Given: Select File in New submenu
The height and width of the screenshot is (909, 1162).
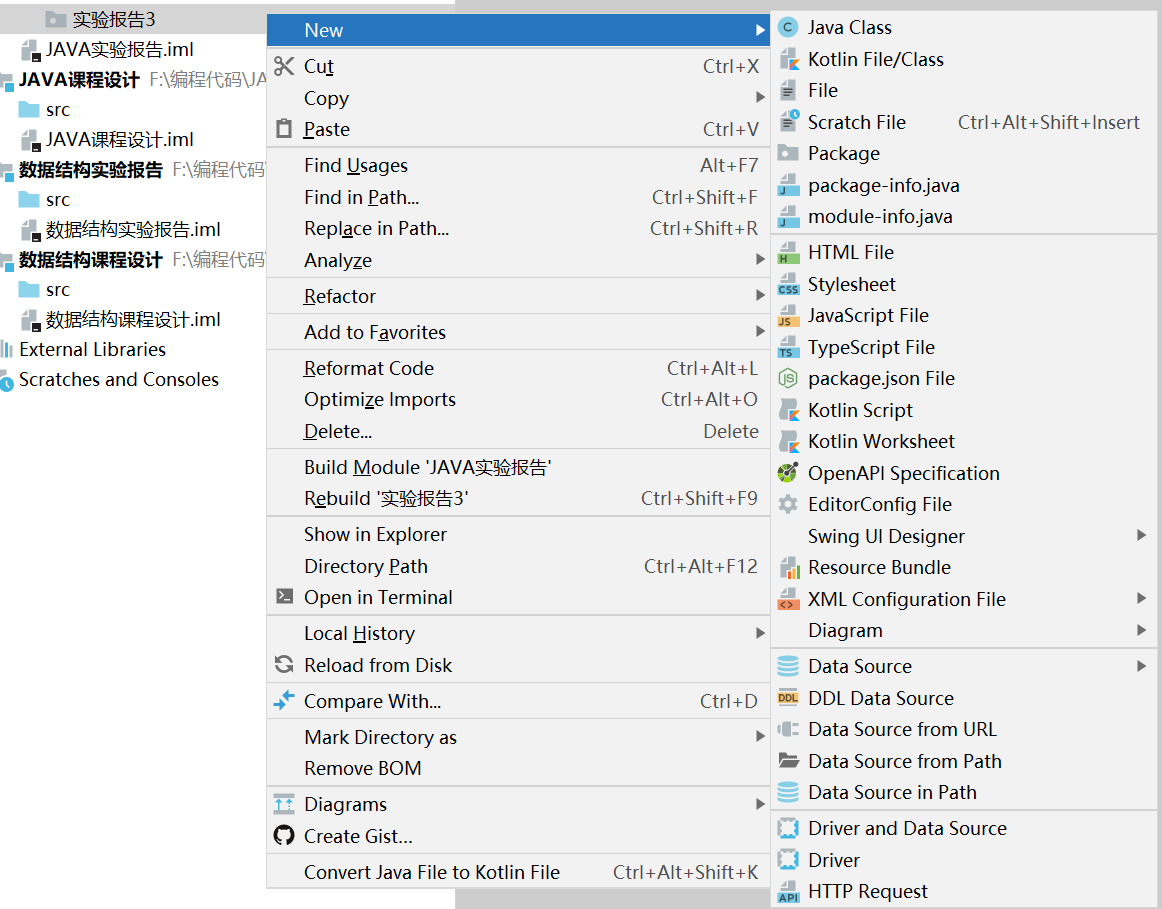Looking at the screenshot, I should (x=964, y=90).
